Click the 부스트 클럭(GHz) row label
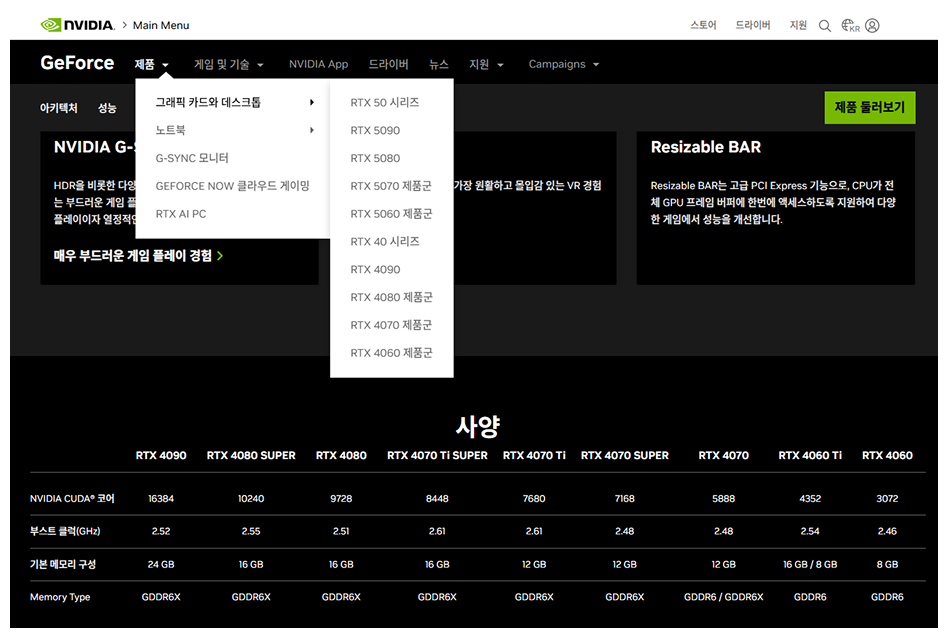 [x=65, y=531]
